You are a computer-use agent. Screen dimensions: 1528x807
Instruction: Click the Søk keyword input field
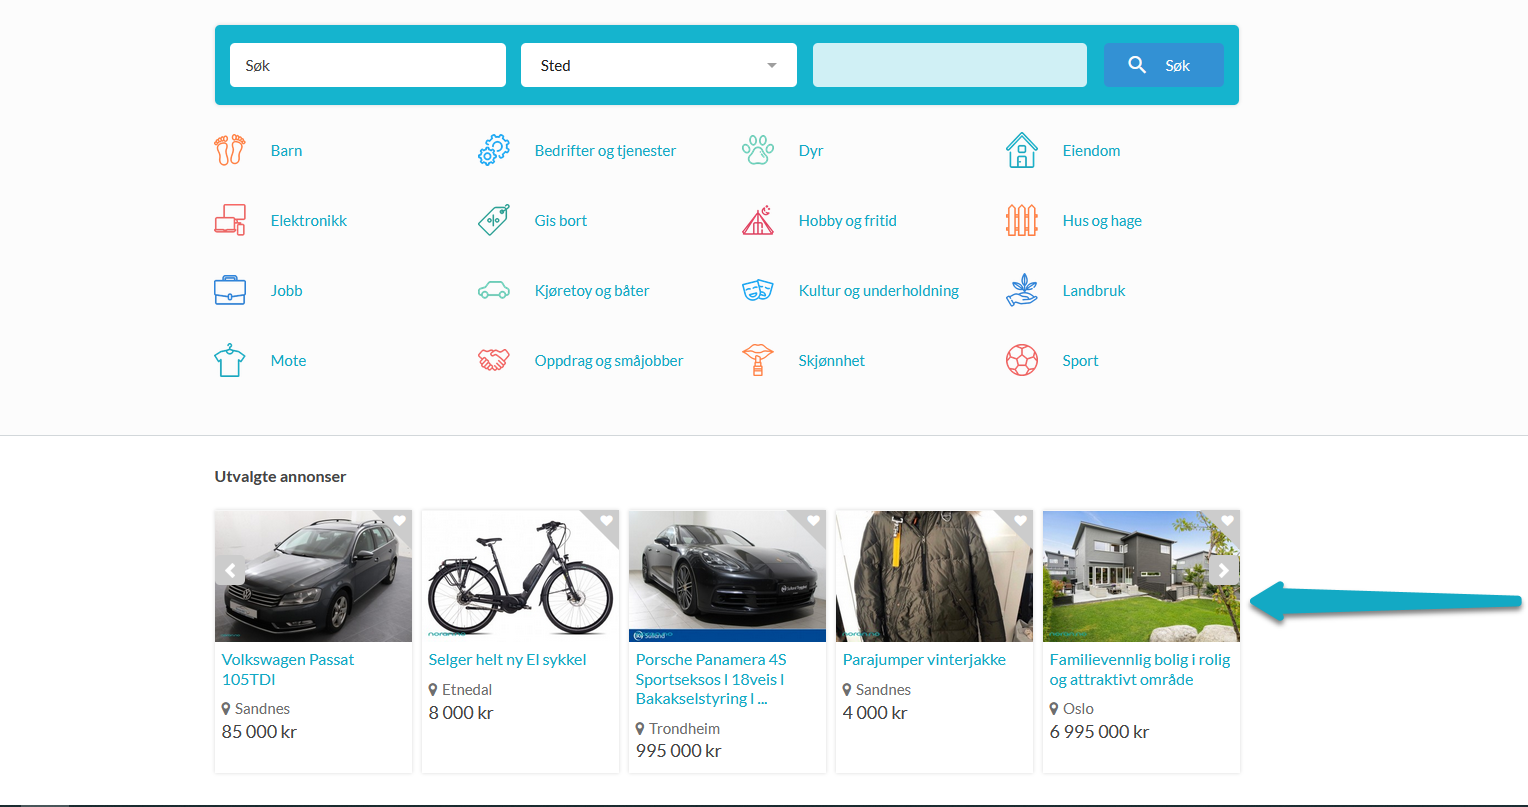[x=367, y=66]
